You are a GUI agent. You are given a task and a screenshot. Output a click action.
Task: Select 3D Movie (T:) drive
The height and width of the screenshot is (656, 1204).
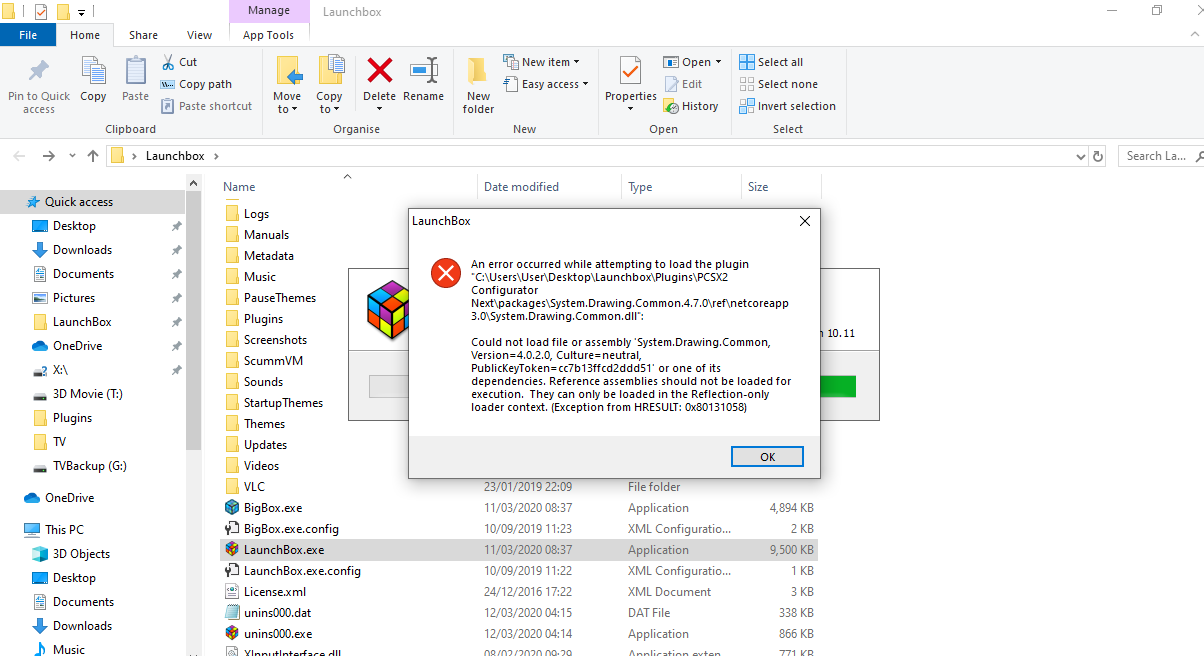(88, 394)
